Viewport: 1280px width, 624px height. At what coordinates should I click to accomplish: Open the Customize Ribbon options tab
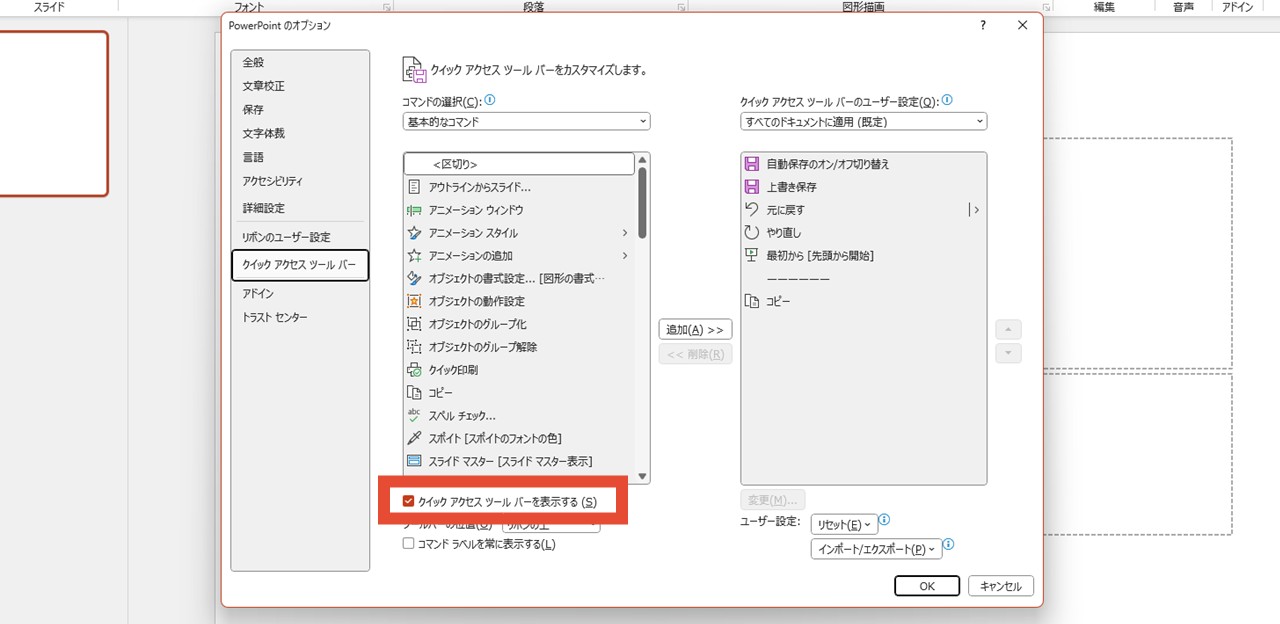[x=300, y=237]
